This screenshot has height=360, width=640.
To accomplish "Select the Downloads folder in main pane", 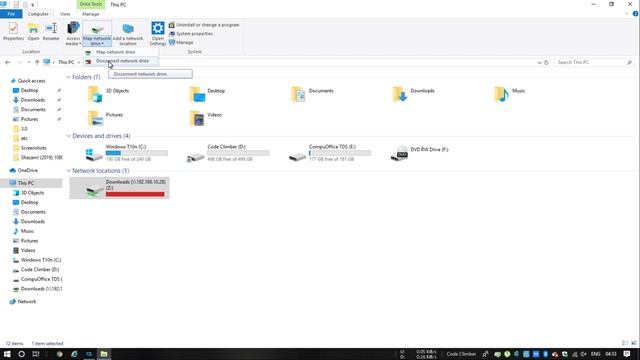I will click(x=413, y=94).
